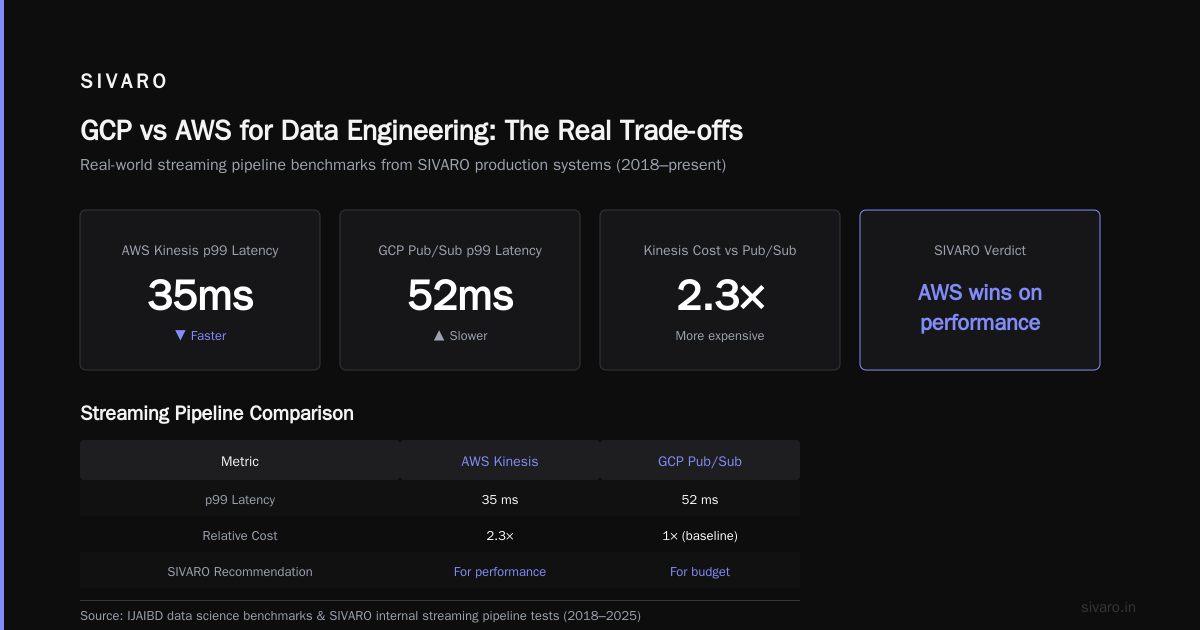Click the up triangle beside Slower
Screen dimensions: 1200x630
click(x=439, y=336)
